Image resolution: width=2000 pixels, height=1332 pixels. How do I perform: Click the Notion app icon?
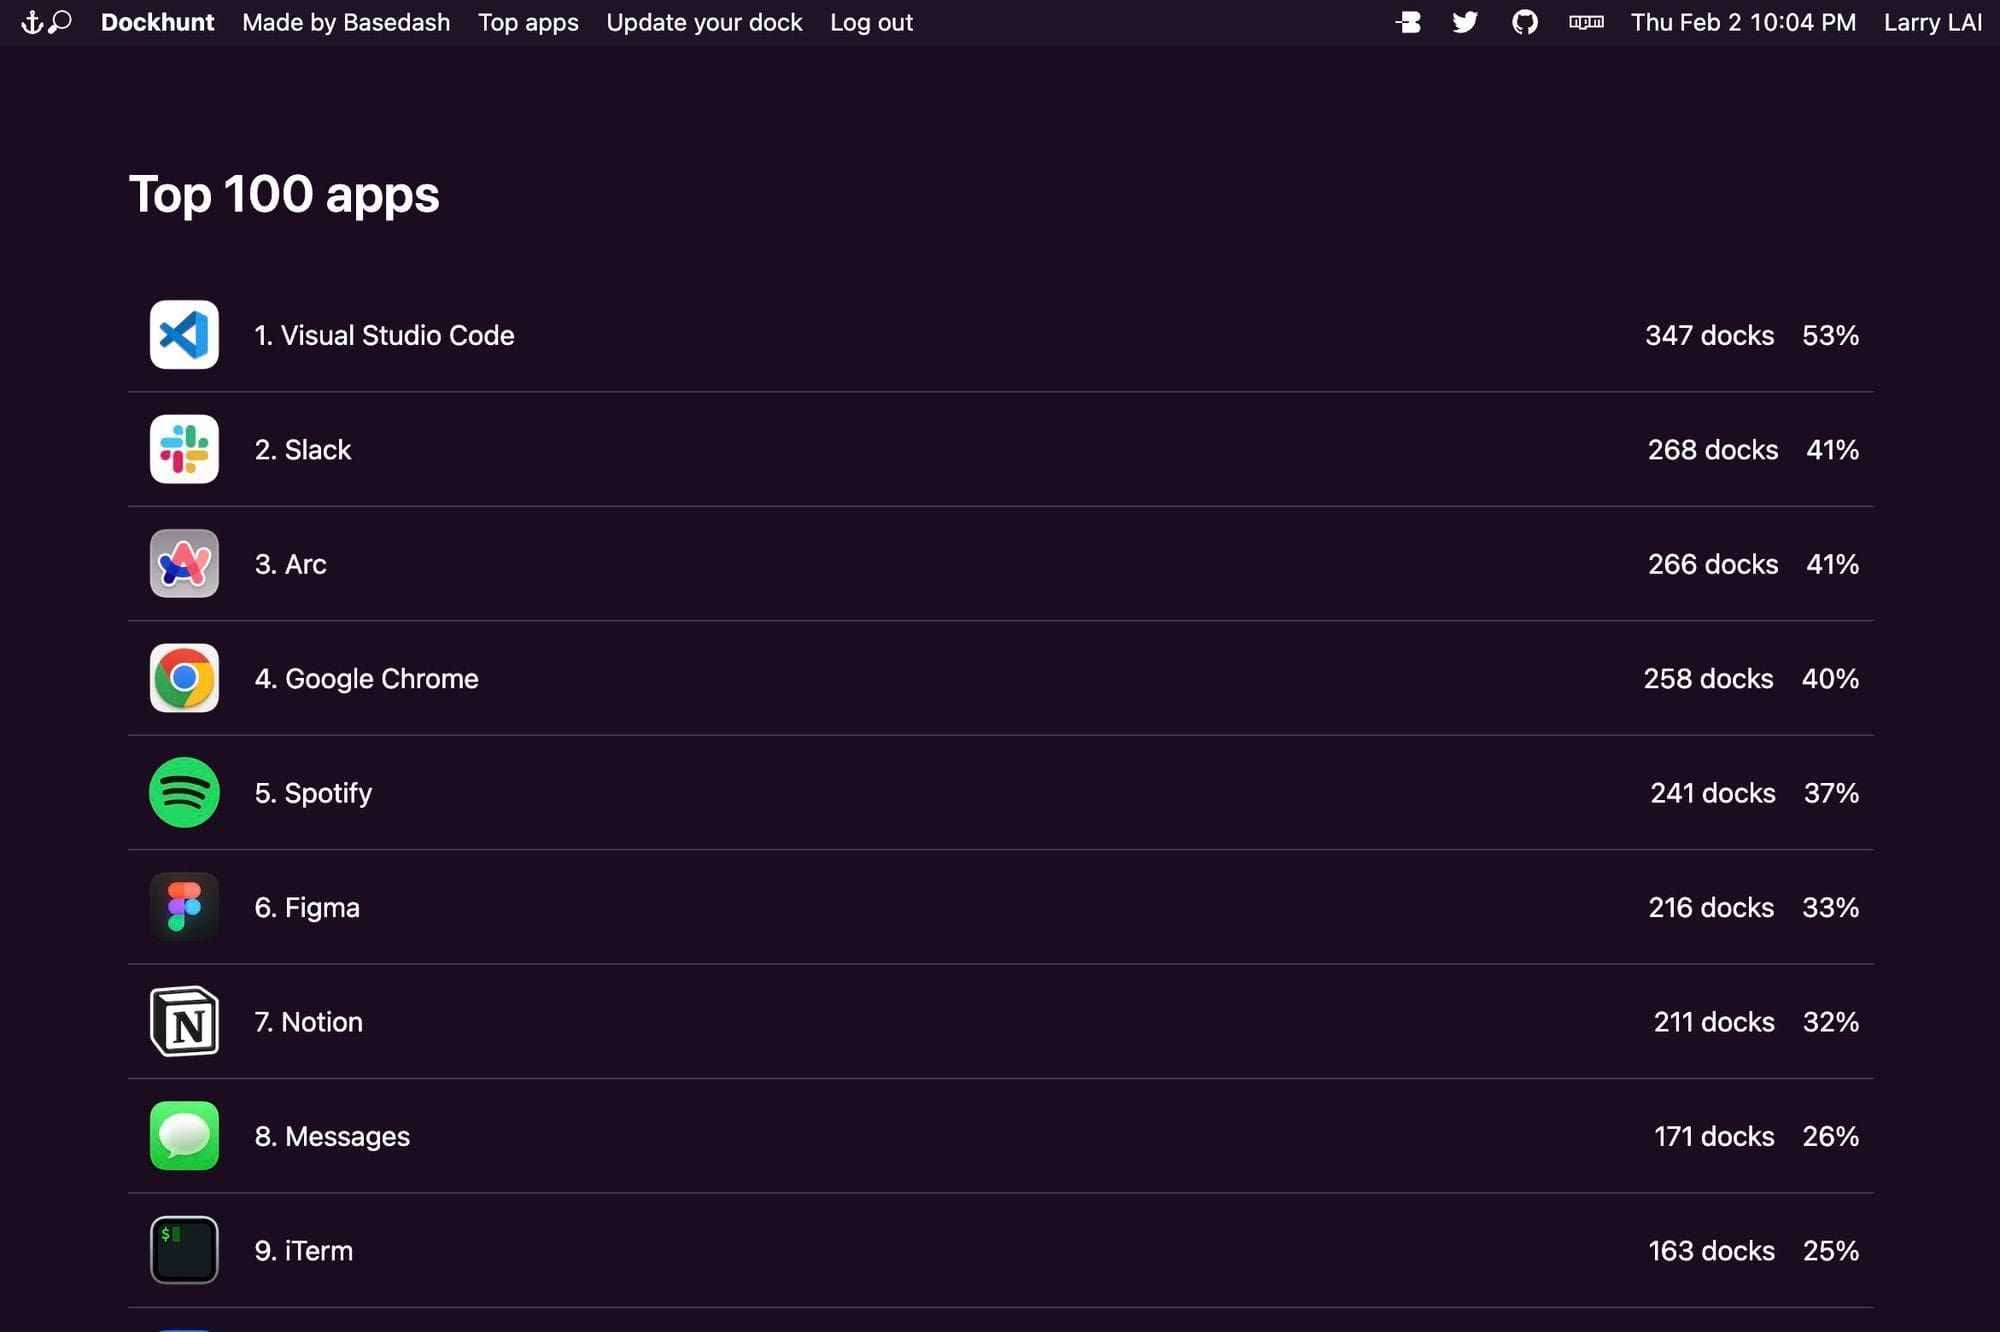tap(184, 1022)
